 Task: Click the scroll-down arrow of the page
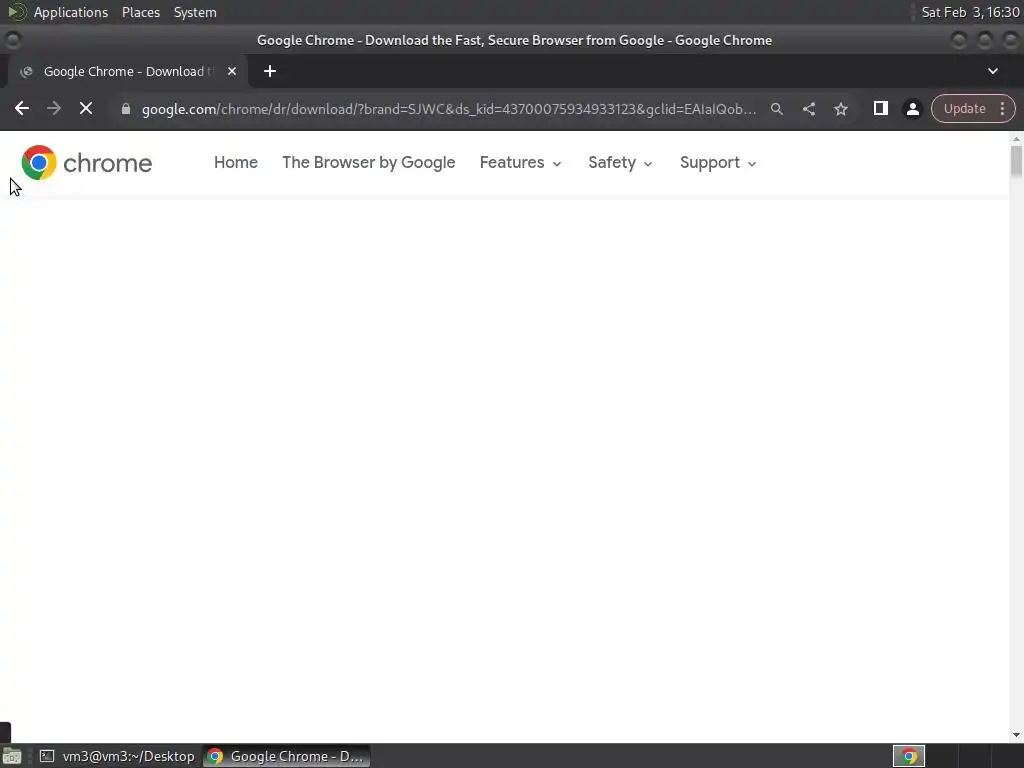(1016, 735)
